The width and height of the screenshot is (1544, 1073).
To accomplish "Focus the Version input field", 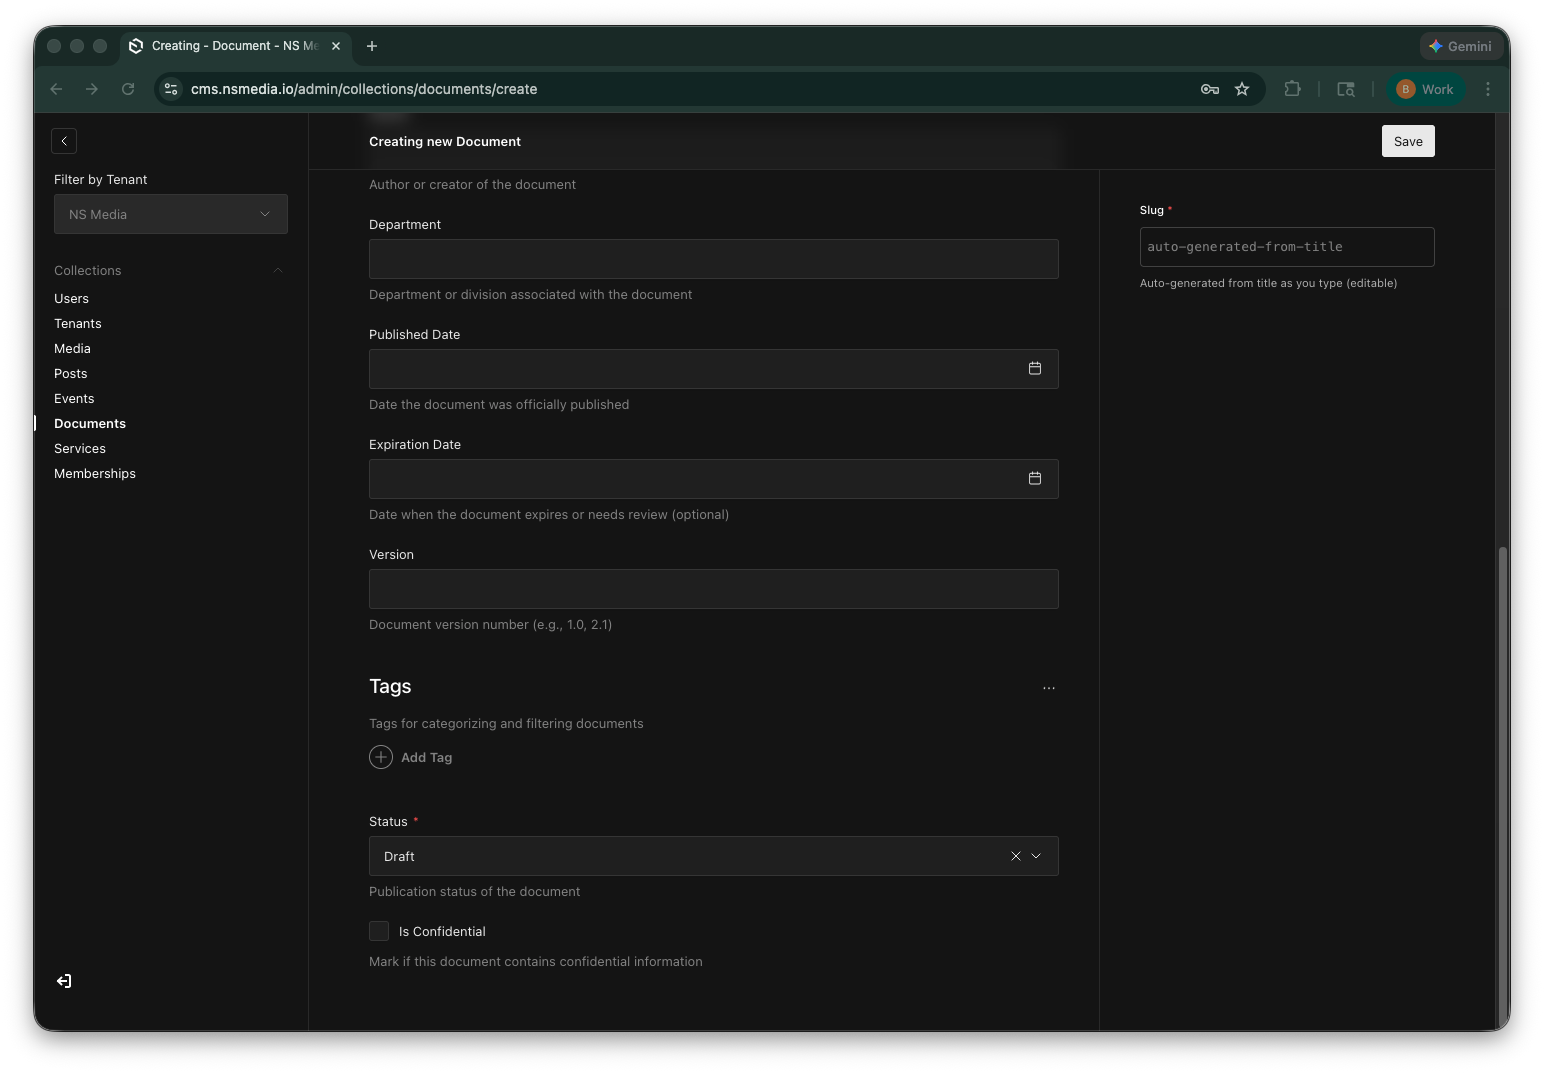I will tap(714, 589).
